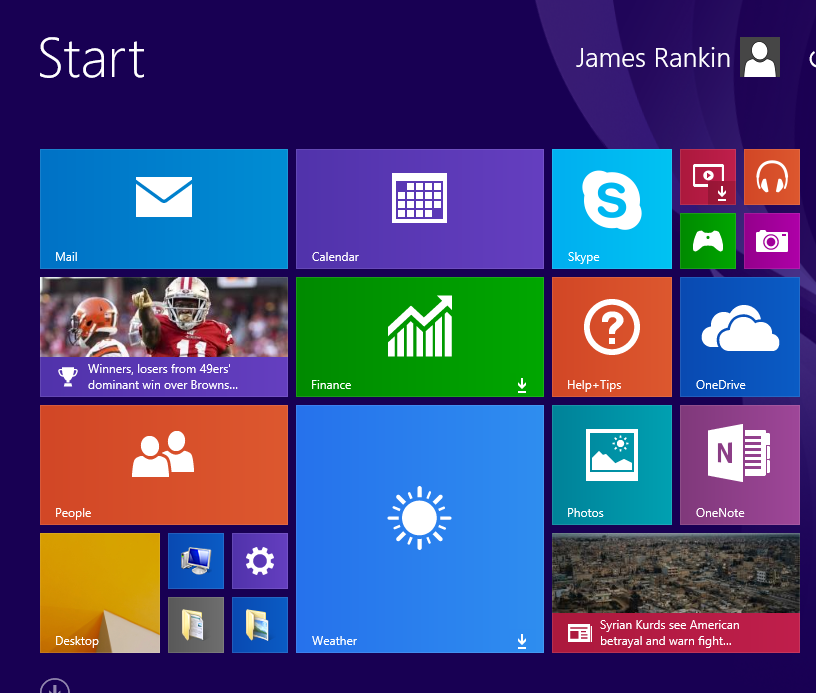Open the Pictures folder tile

coord(260,625)
